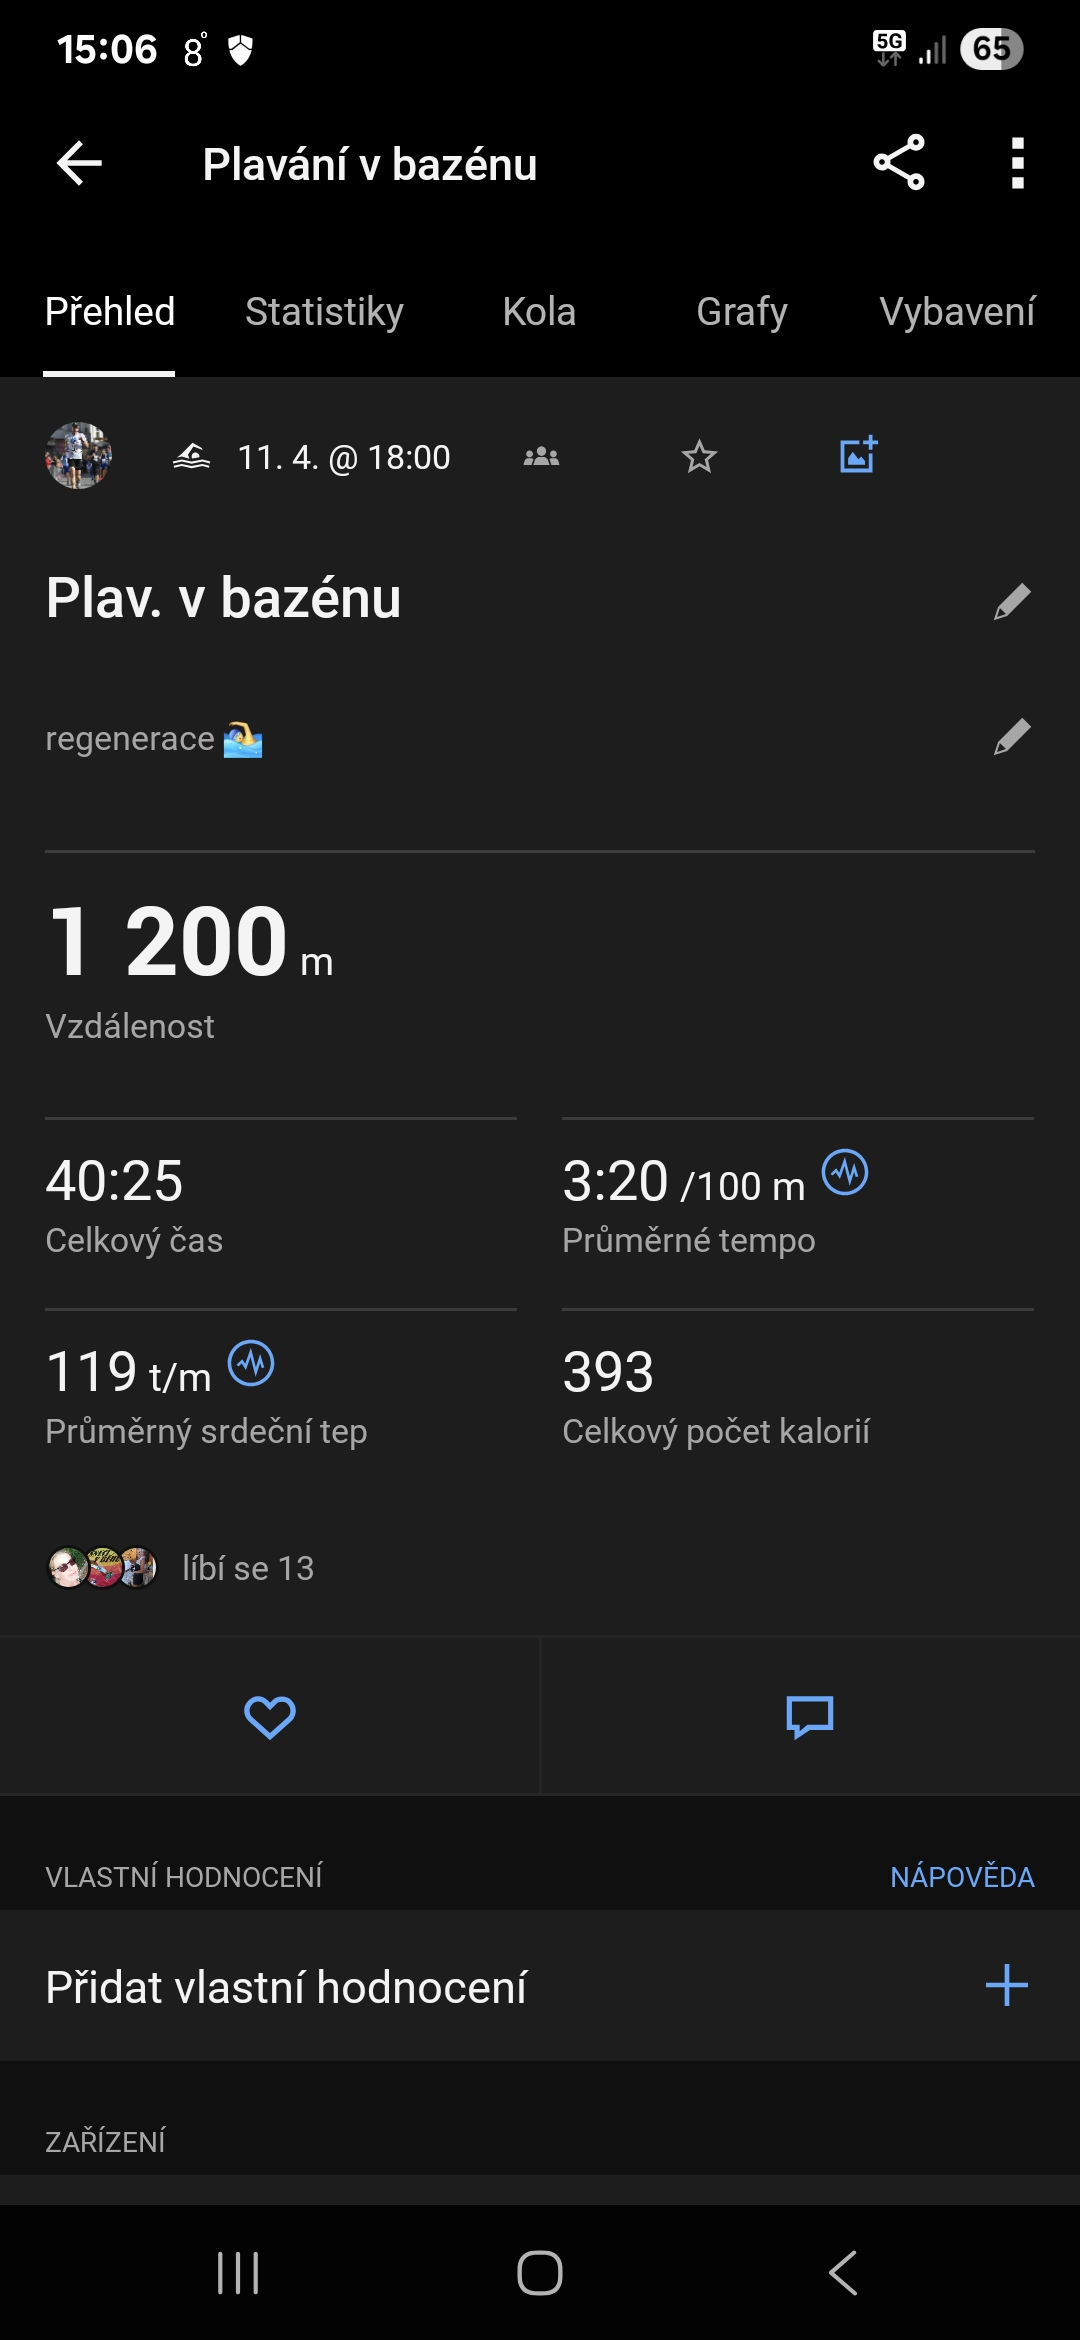Screen dimensions: 1080x2340
Task: Open the activity privacy group icon
Action: coord(541,457)
